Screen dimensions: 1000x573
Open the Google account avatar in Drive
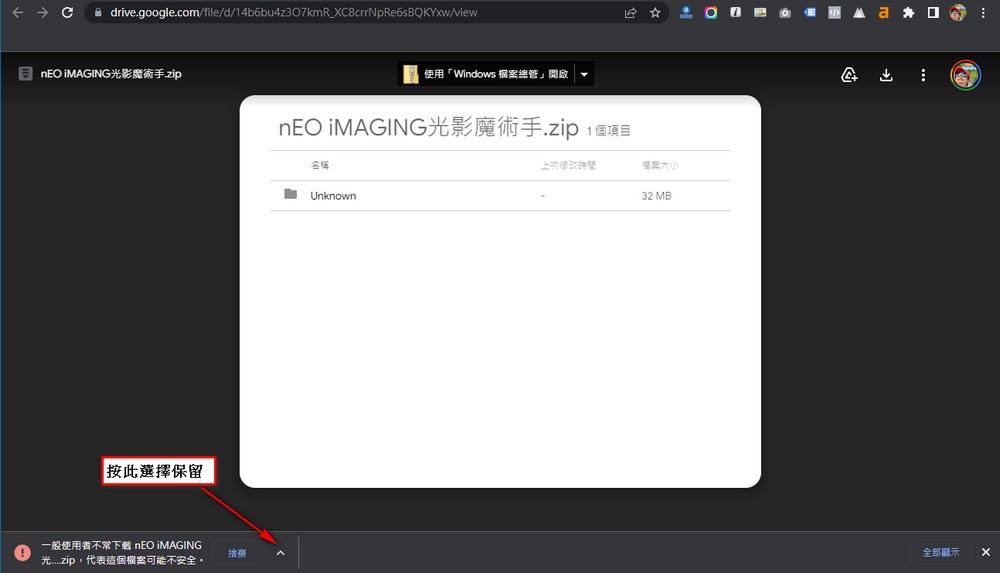(x=965, y=75)
